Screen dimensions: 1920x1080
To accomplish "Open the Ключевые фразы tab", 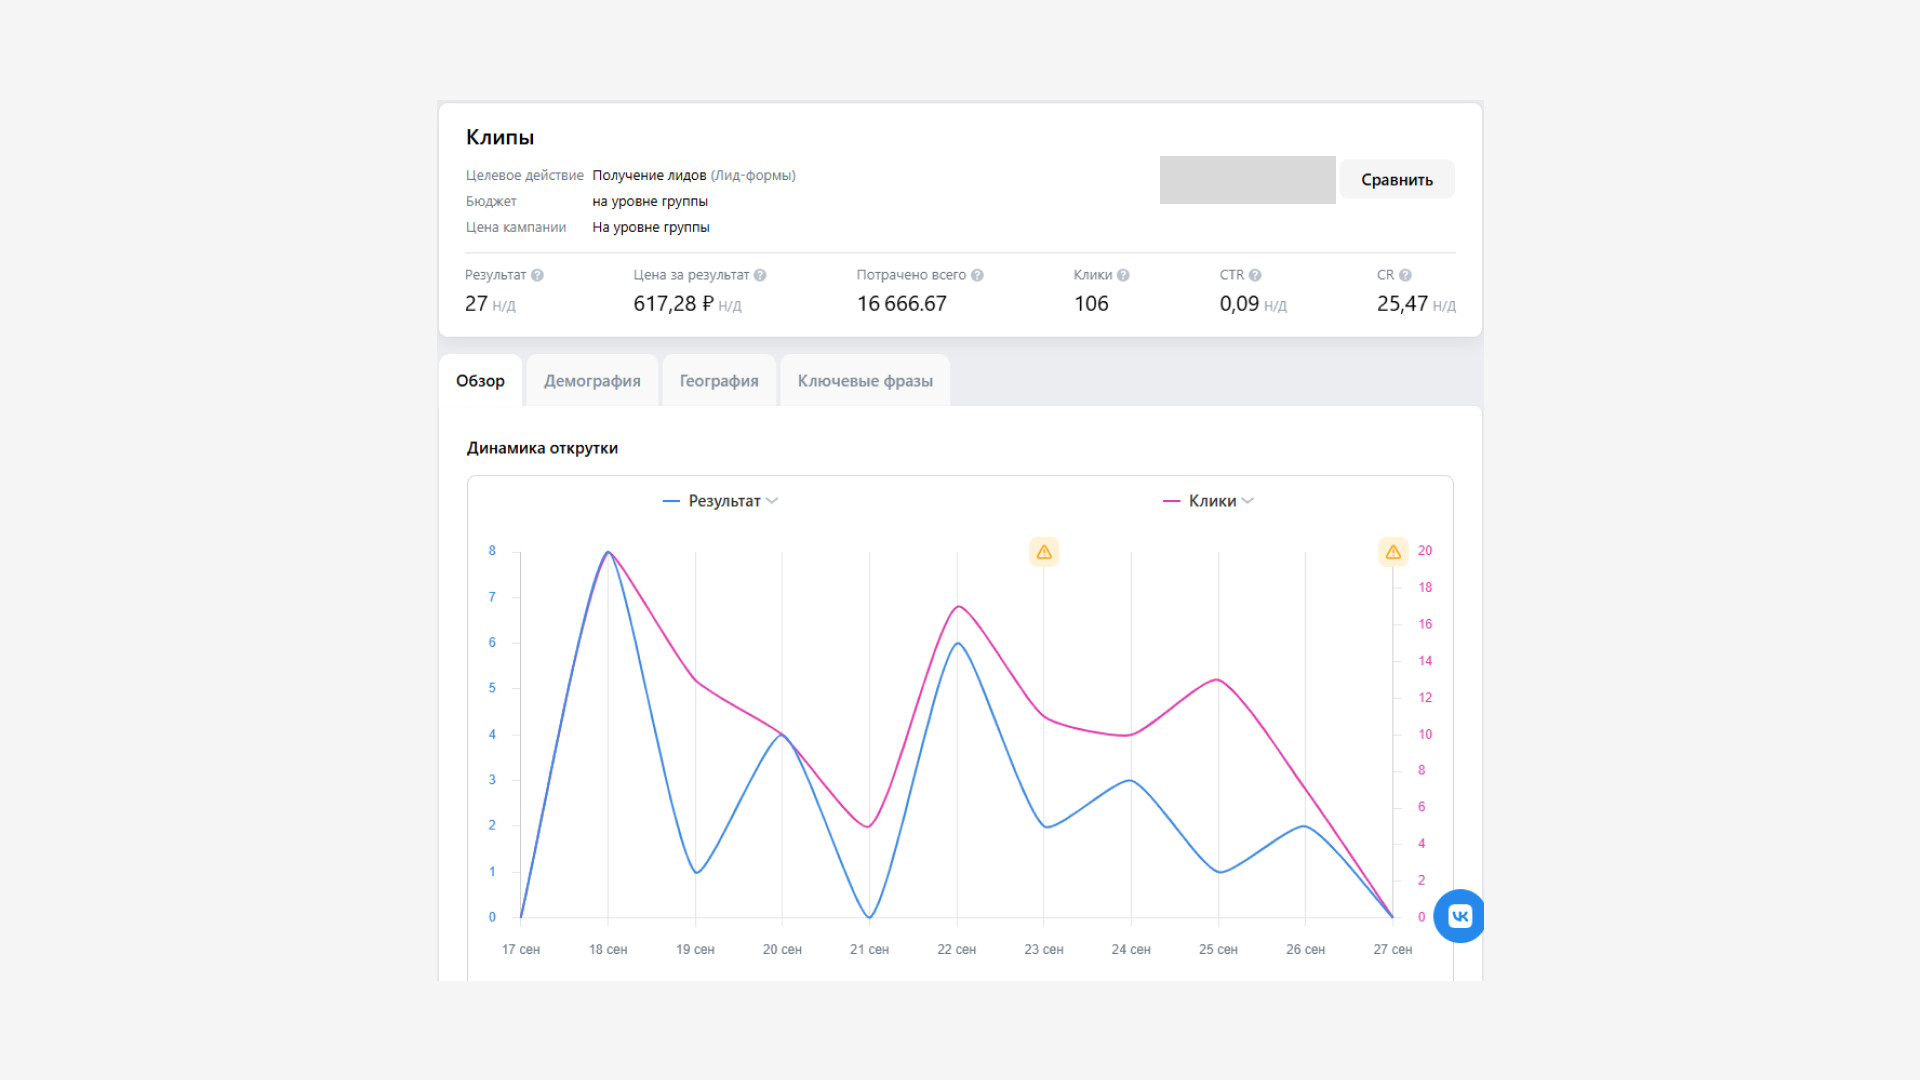I will coord(865,381).
